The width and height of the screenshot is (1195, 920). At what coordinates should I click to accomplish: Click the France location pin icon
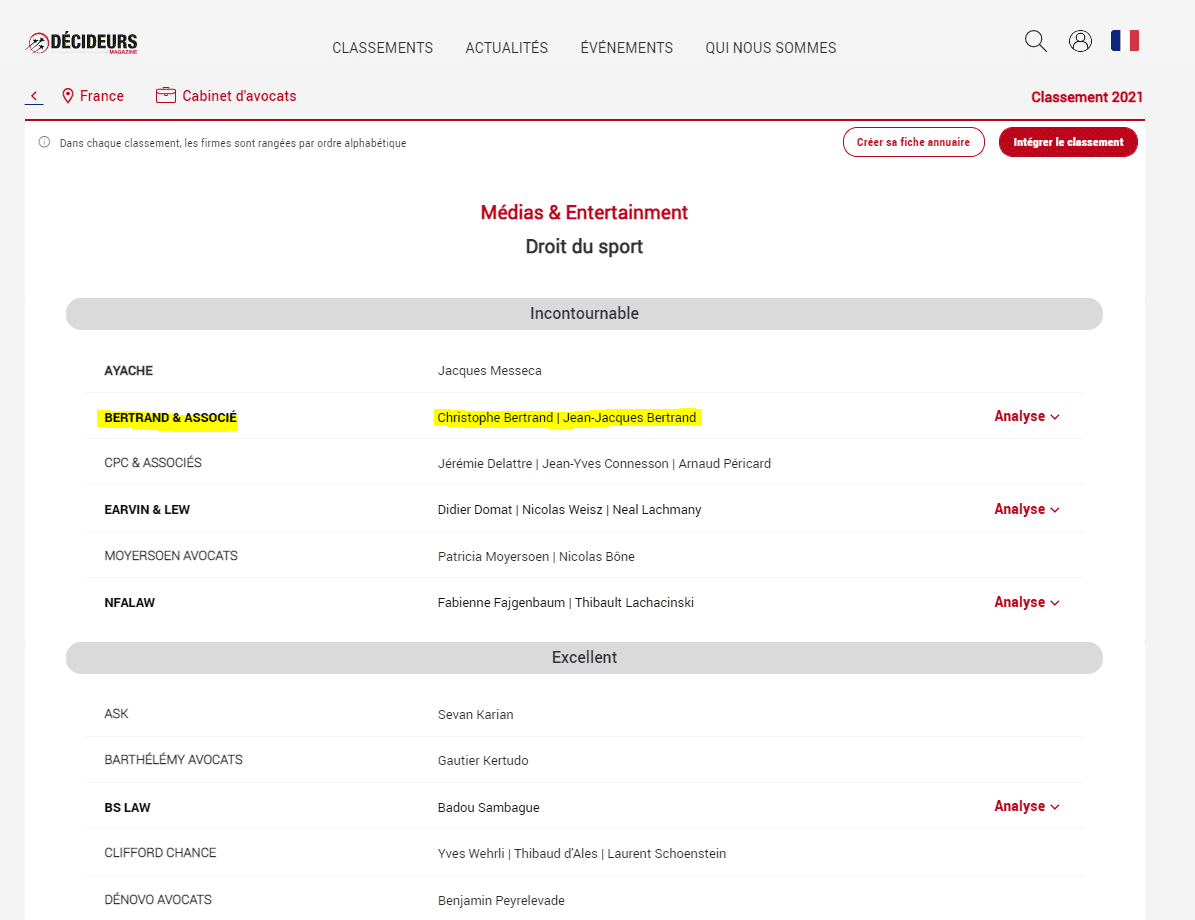(x=68, y=96)
